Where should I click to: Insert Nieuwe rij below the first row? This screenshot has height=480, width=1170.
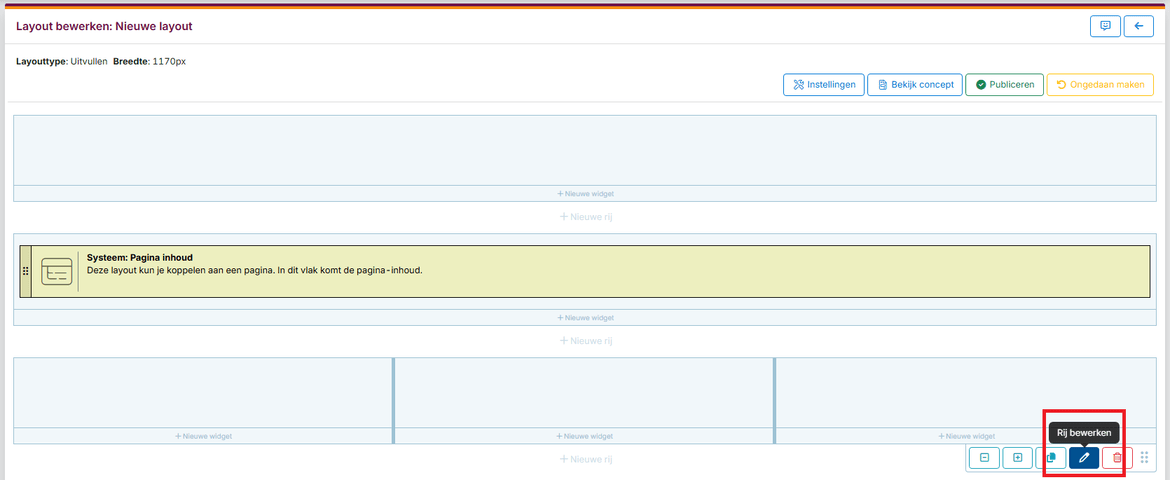click(585, 217)
